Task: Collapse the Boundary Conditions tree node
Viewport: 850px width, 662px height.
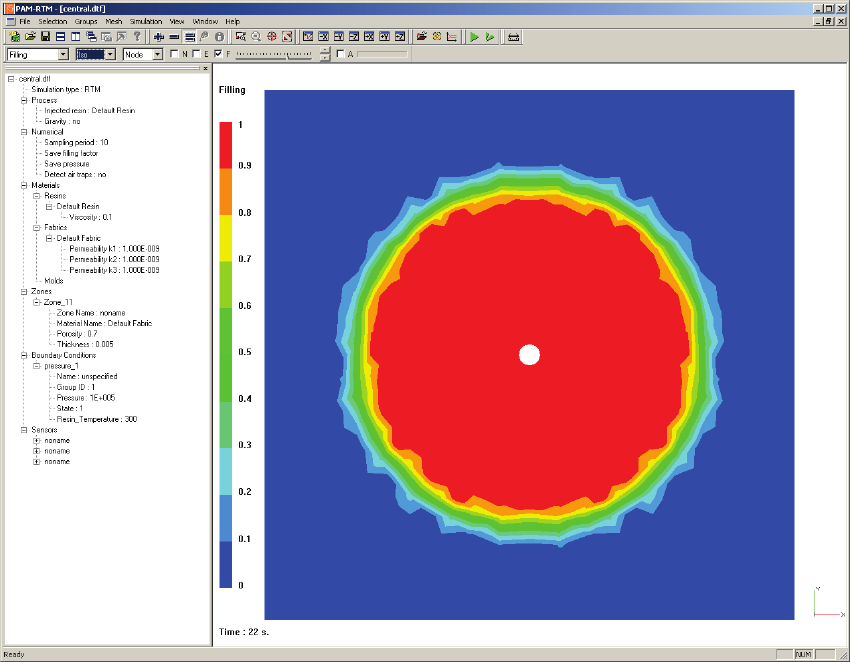Action: tap(22, 355)
